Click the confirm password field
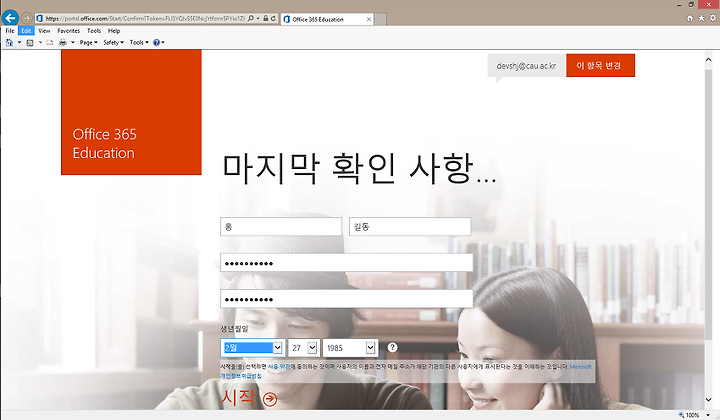Image resolution: width=720 pixels, height=420 pixels. click(347, 299)
